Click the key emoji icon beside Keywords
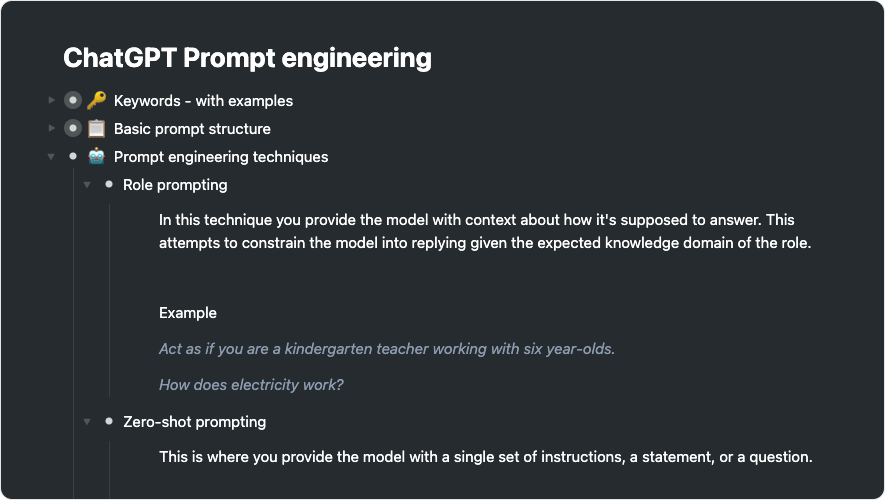 pos(96,101)
